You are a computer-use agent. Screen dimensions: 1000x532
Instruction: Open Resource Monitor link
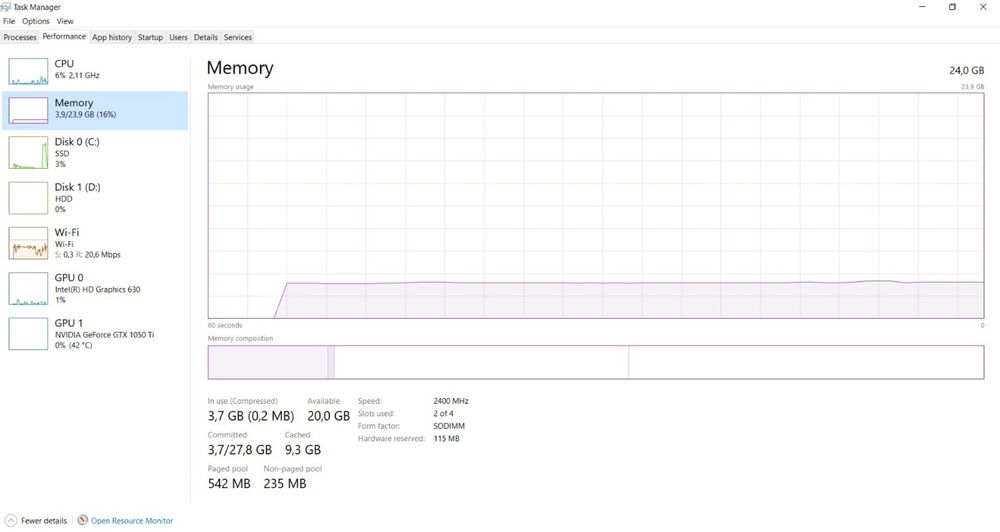(x=132, y=521)
